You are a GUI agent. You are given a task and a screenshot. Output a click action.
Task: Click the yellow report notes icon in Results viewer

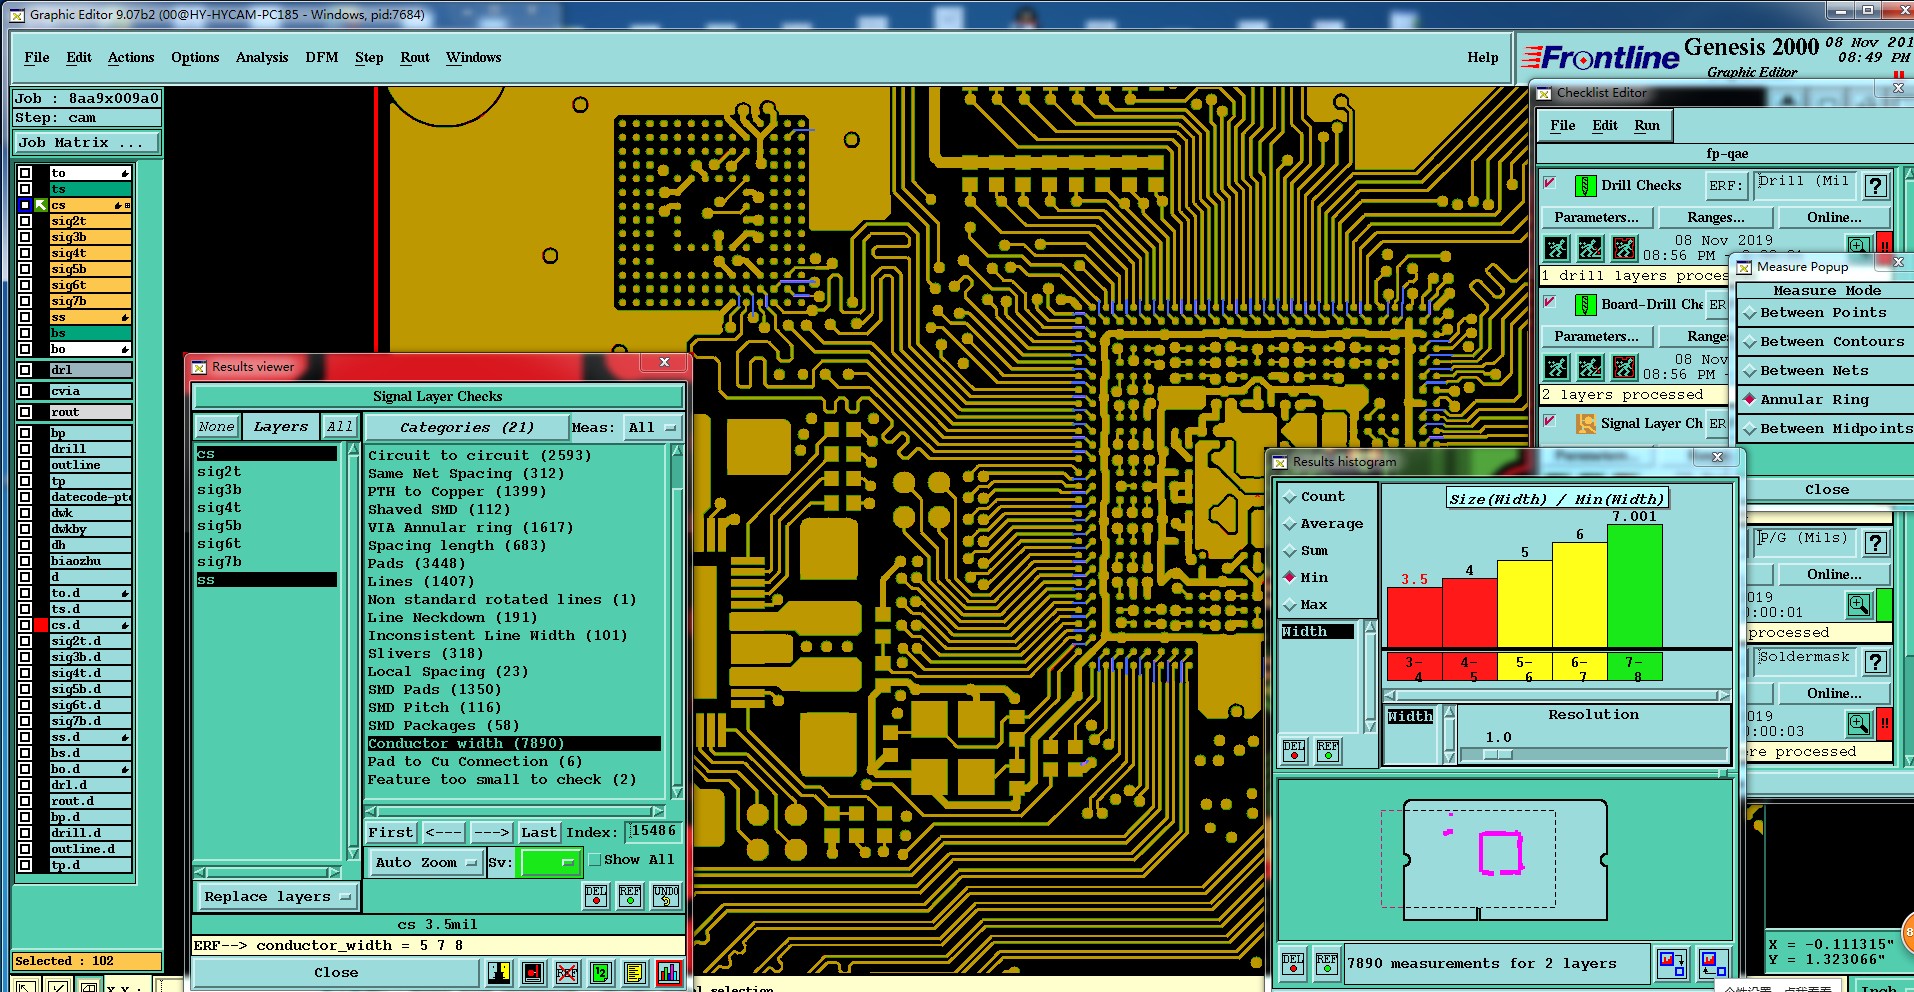click(634, 972)
